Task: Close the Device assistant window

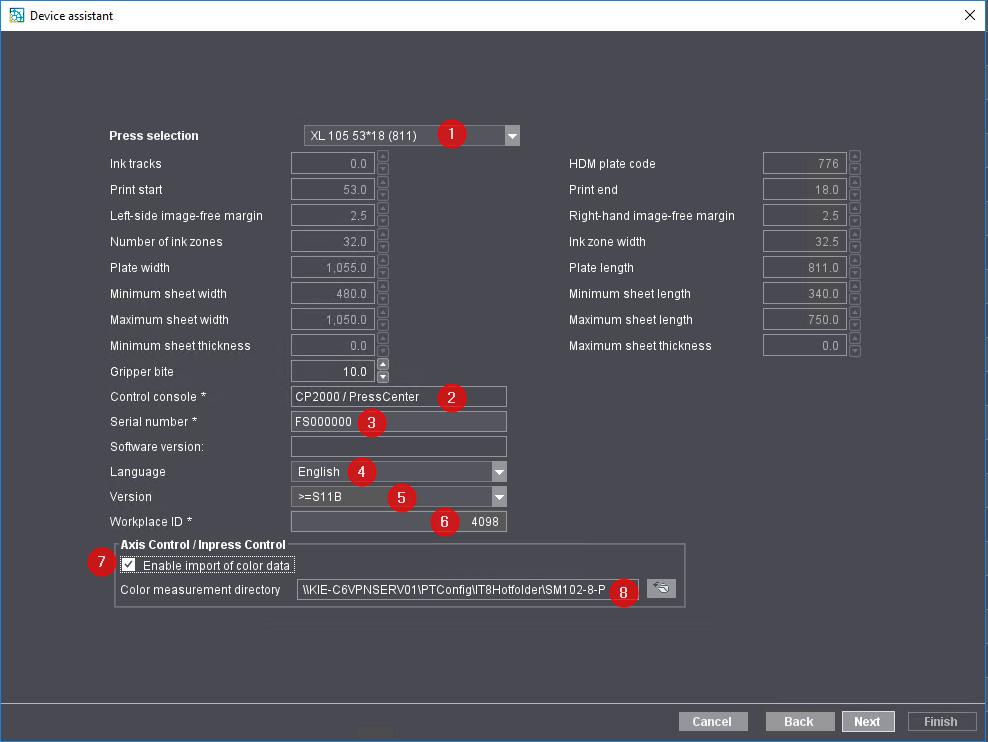Action: pyautogui.click(x=969, y=15)
